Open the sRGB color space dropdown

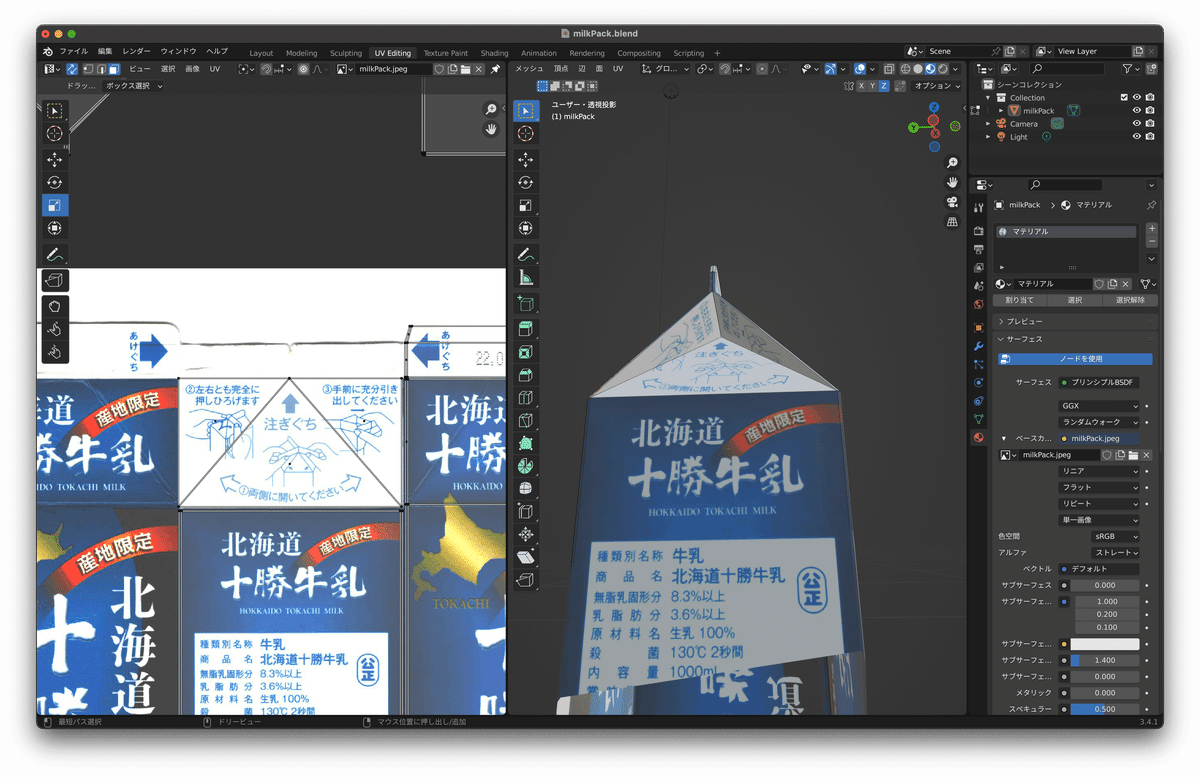(1115, 536)
